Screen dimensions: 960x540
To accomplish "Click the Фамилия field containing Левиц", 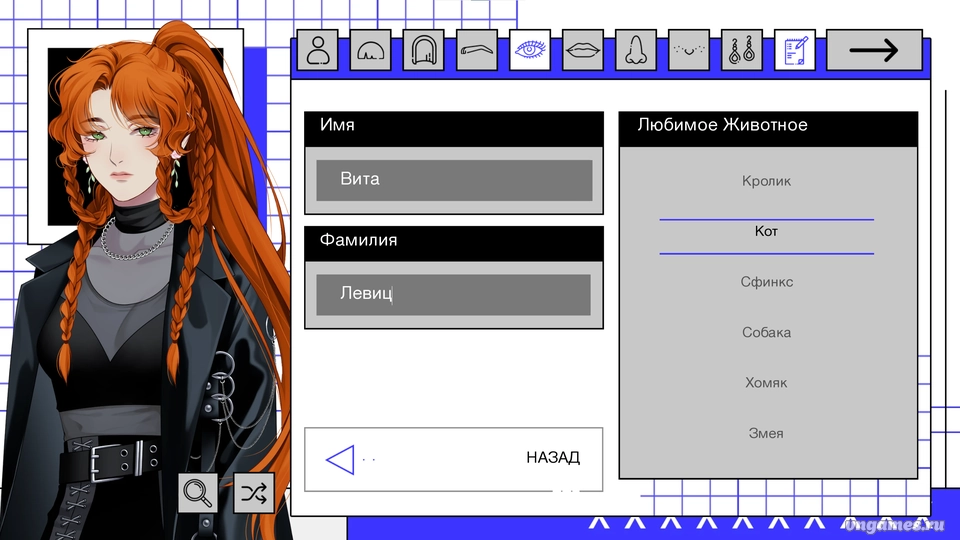I will click(454, 295).
